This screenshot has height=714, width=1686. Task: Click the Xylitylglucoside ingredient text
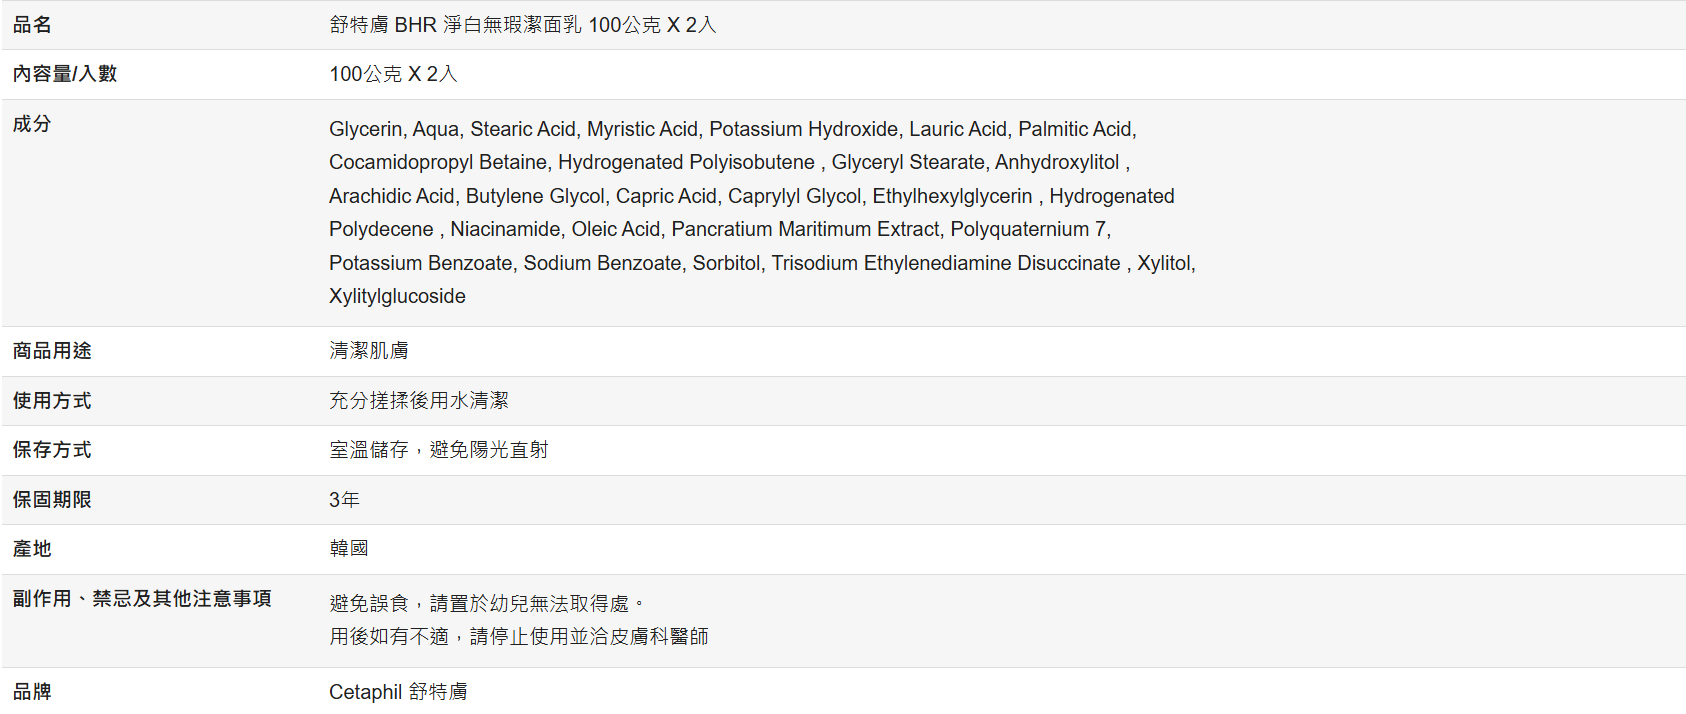[397, 296]
